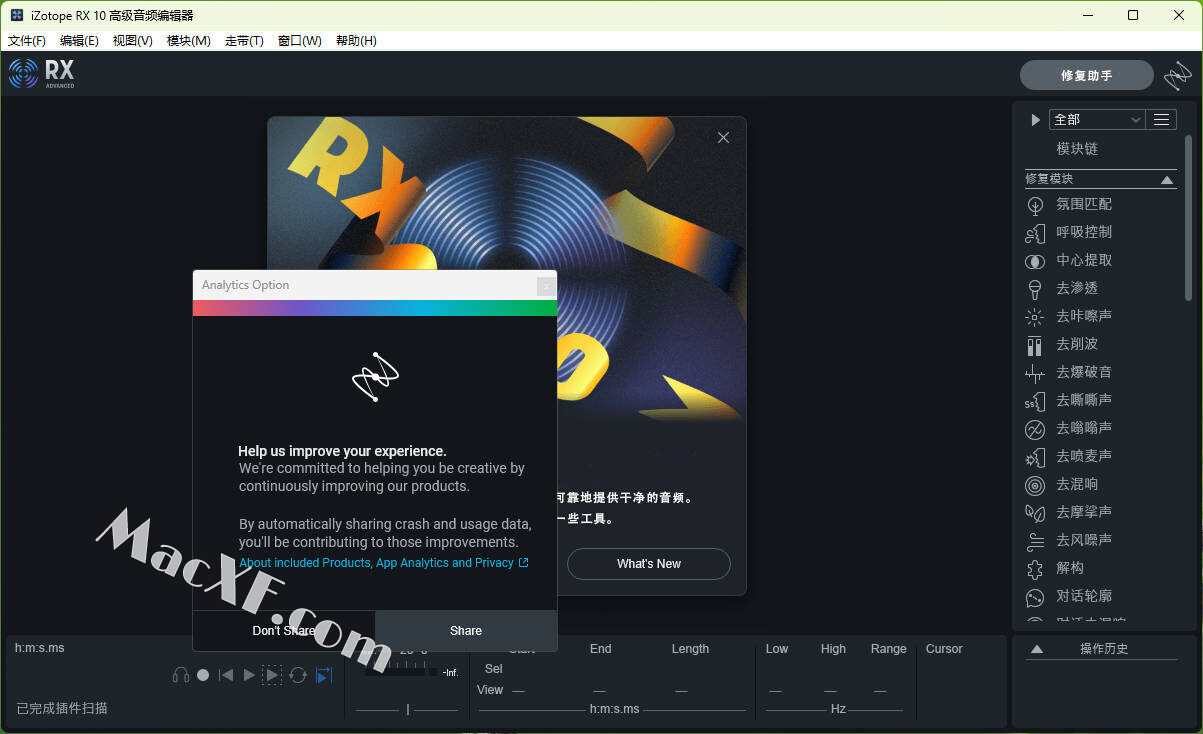The width and height of the screenshot is (1203, 734).
Task: Click the Sel start value field
Action: [x=518, y=669]
